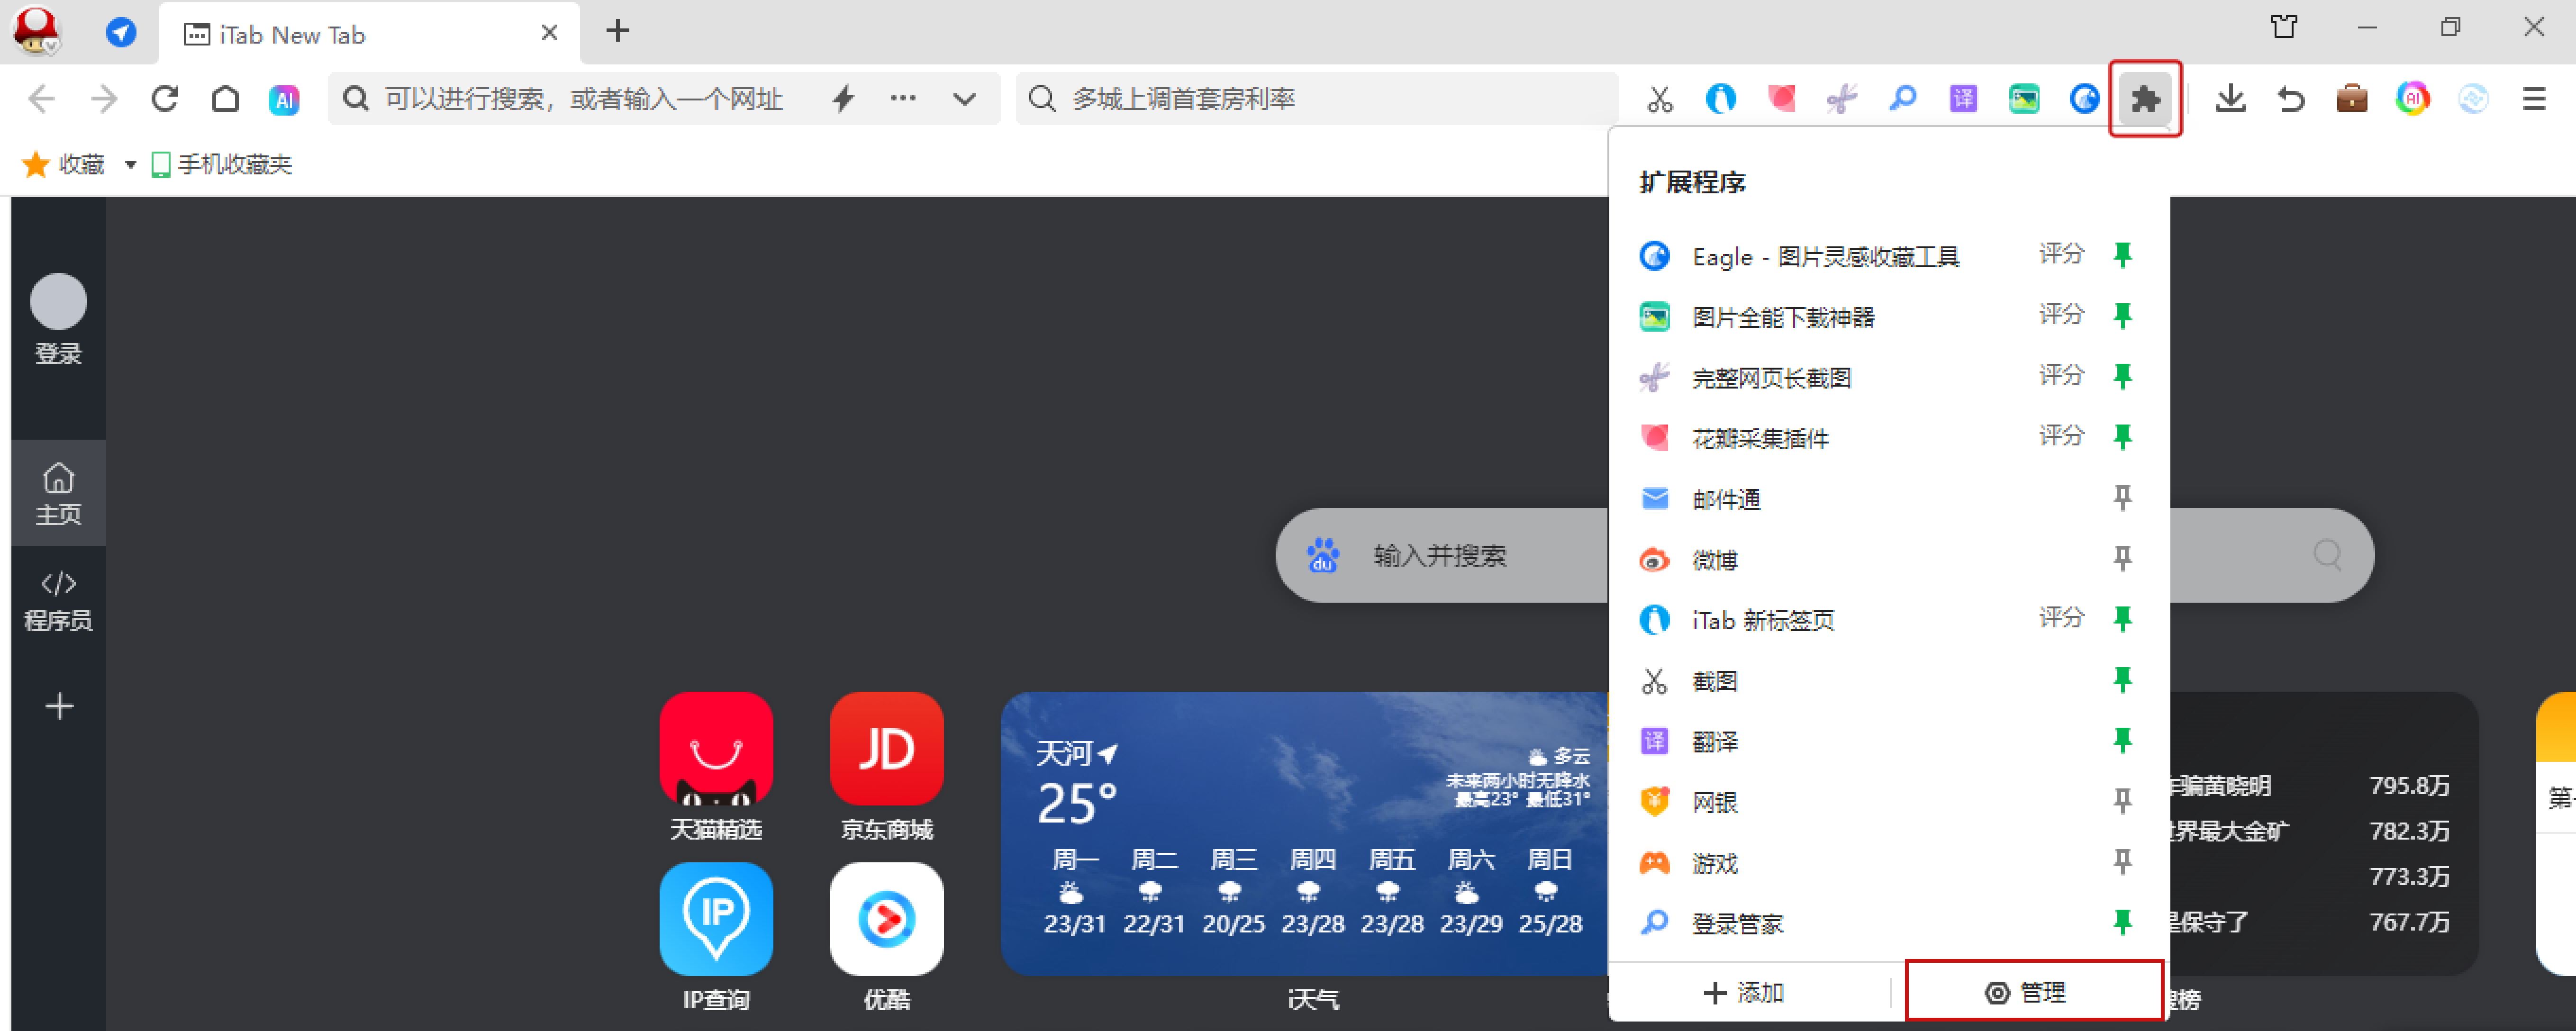The height and width of the screenshot is (1031, 2576).
Task: Click the Huaban petal icon in the toolbar
Action: 1782,98
